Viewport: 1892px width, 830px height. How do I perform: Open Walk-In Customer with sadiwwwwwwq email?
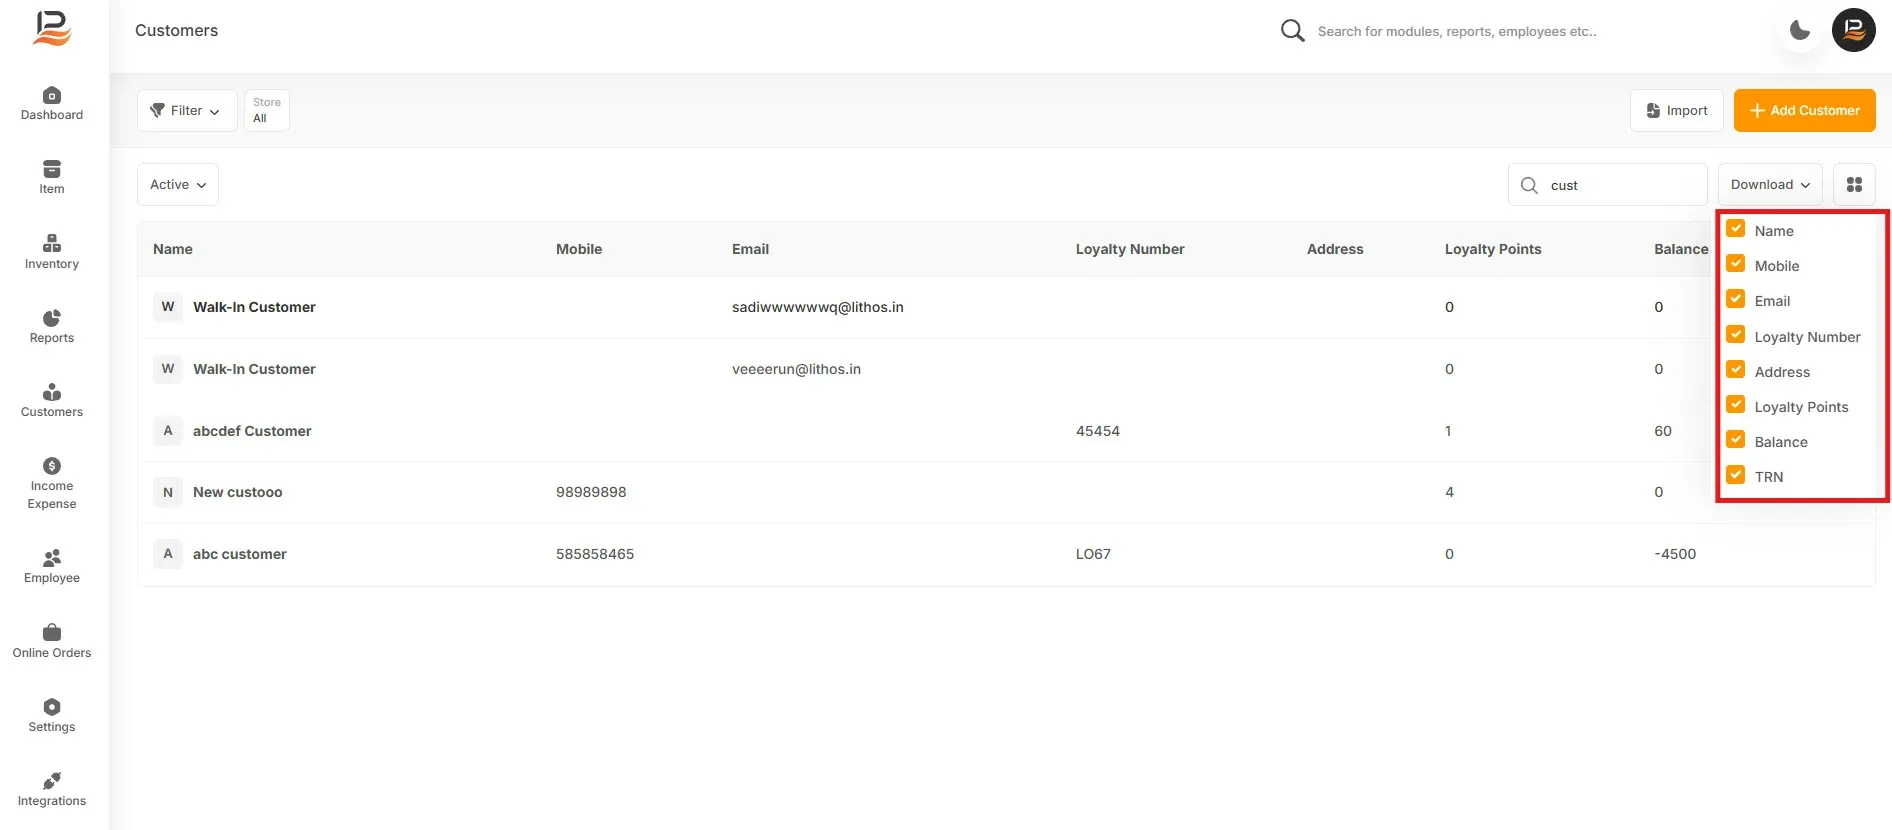click(254, 307)
